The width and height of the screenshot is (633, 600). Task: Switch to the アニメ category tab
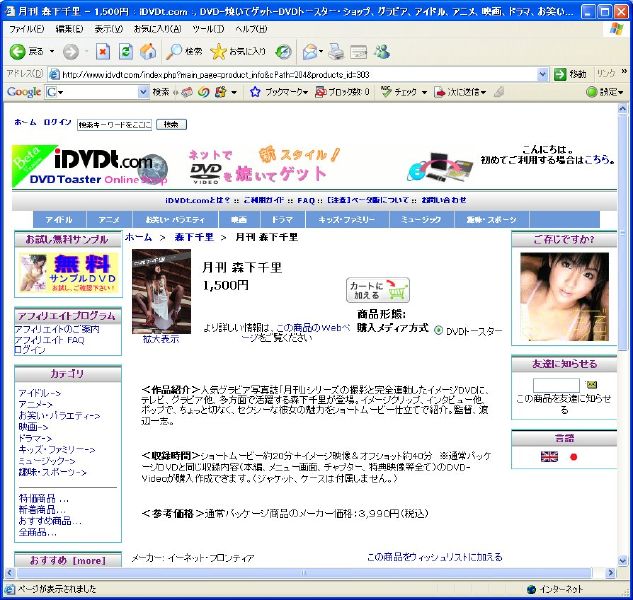108,219
